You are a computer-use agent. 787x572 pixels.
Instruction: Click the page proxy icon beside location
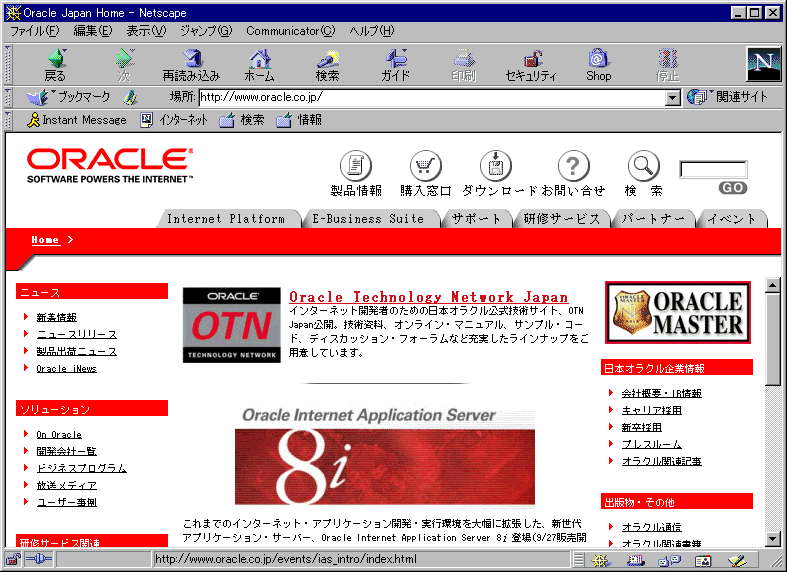[x=131, y=97]
